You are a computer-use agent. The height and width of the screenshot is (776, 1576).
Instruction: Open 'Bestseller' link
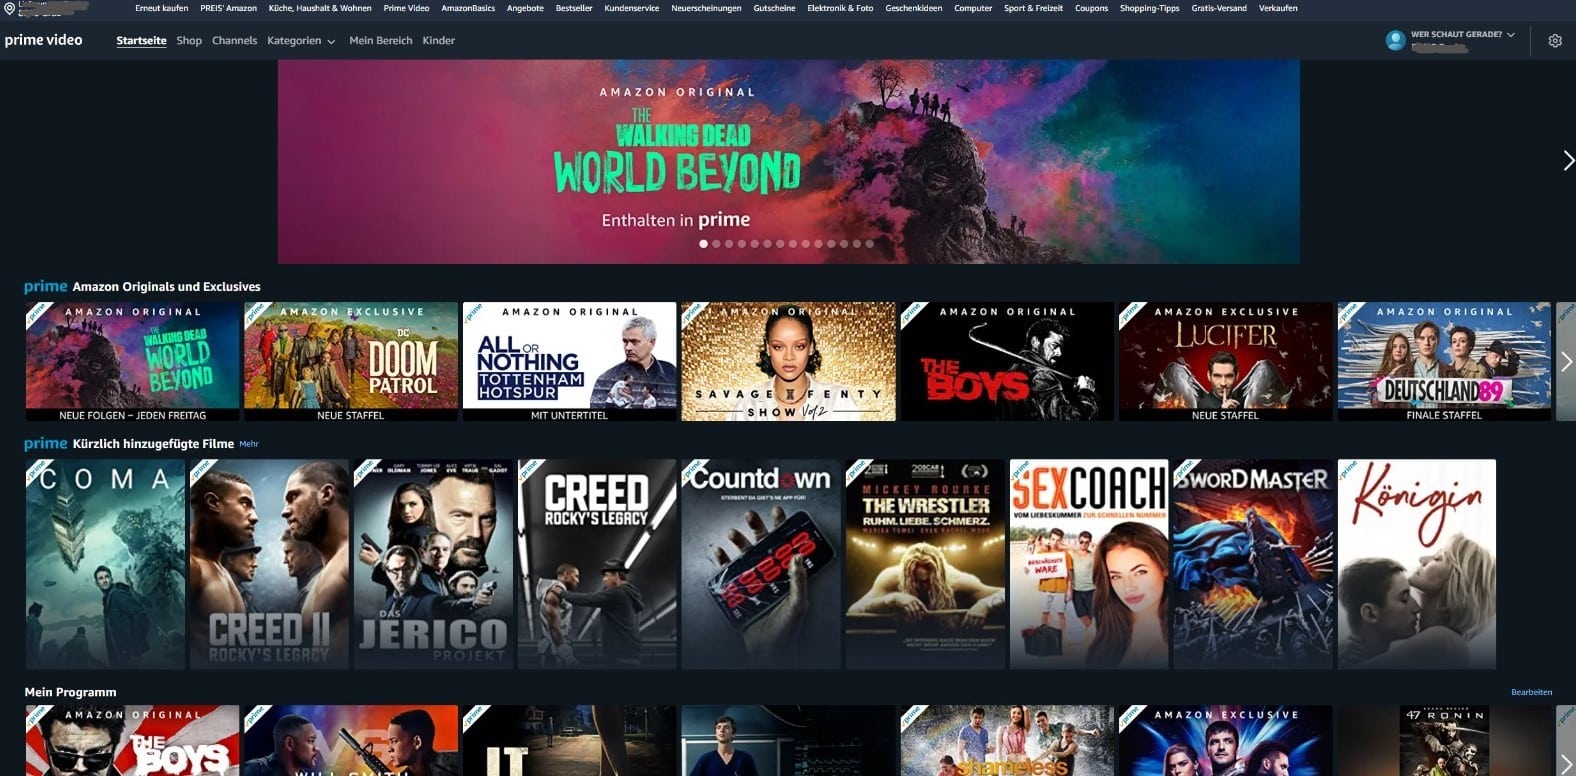tap(574, 8)
